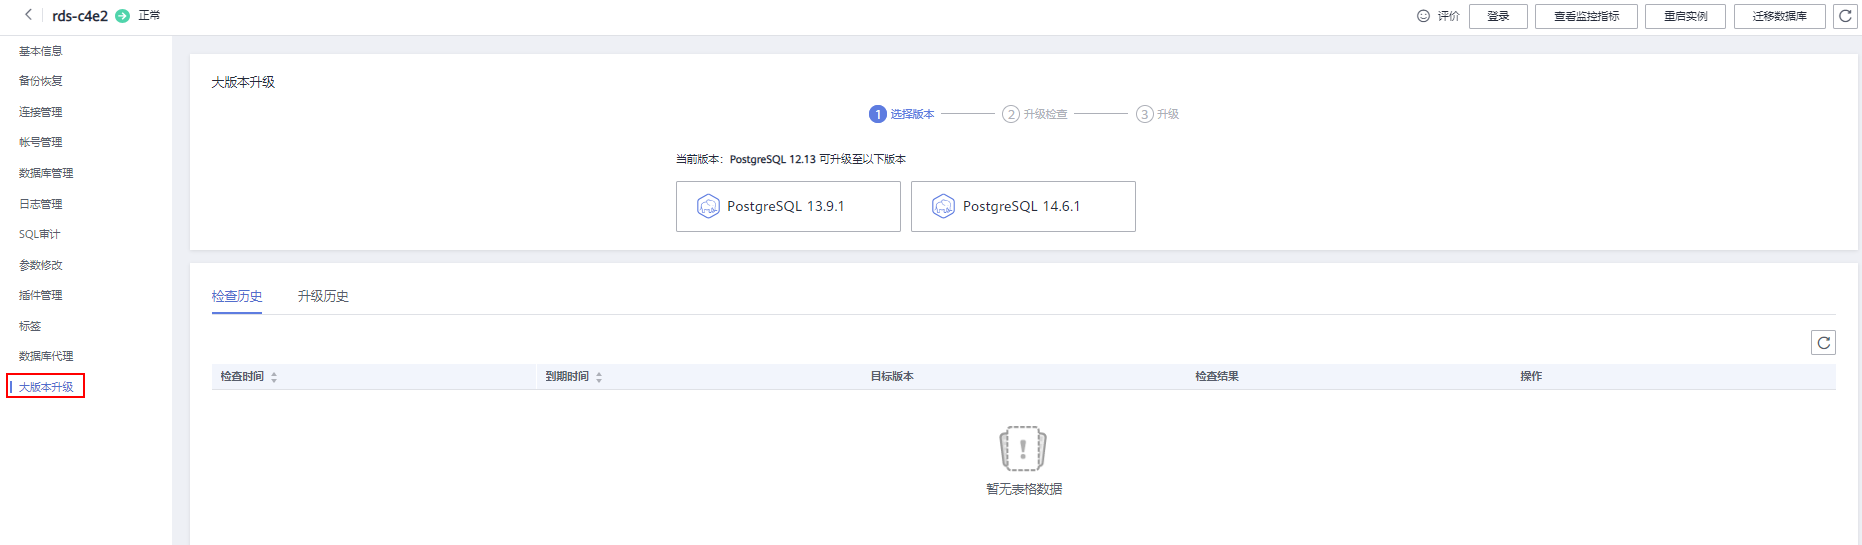Viewport: 1862px width, 545px height.
Task: Click the PostgreSQL 13.9.1 elephant icon
Action: point(708,206)
